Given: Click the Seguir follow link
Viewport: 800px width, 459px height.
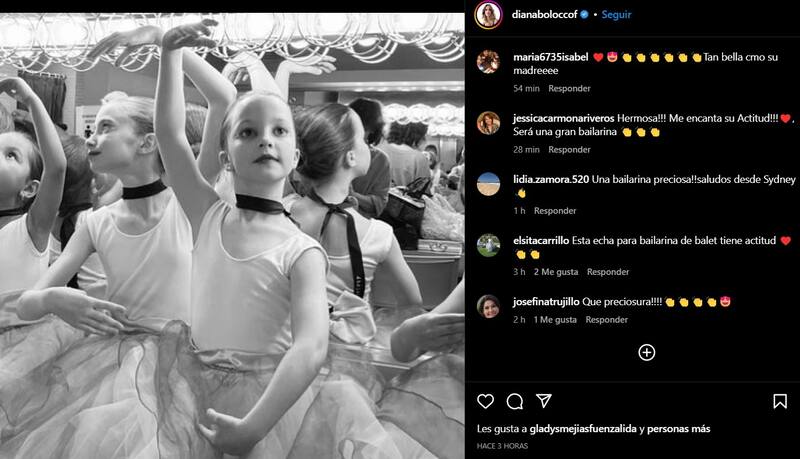Looking at the screenshot, I should coord(616,15).
